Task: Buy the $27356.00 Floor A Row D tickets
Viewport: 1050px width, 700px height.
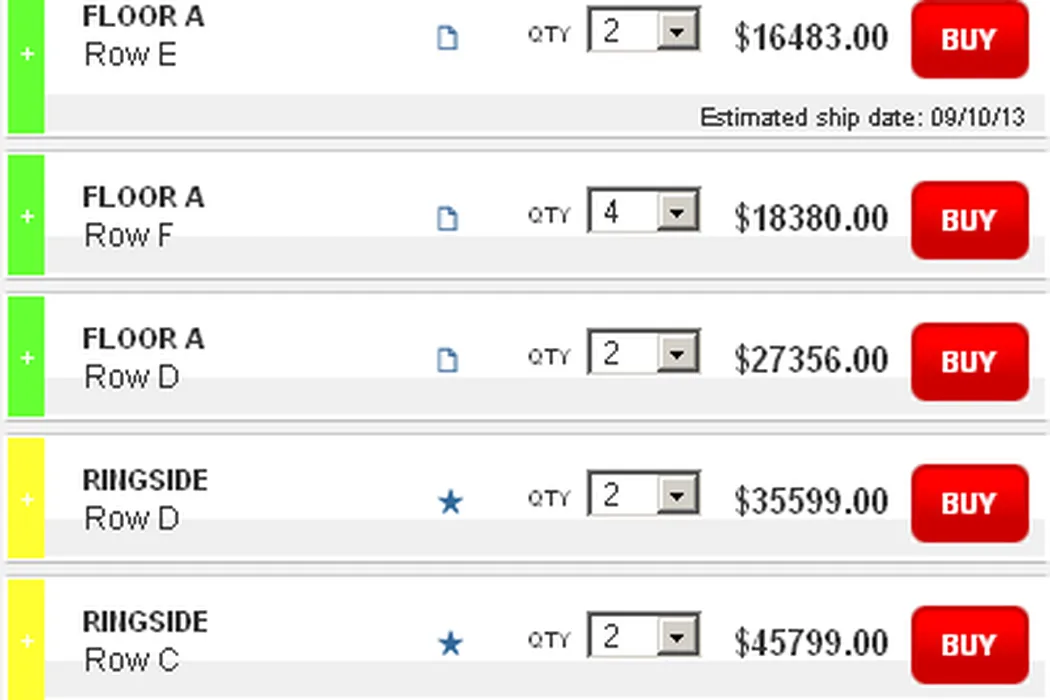Action: click(x=969, y=362)
